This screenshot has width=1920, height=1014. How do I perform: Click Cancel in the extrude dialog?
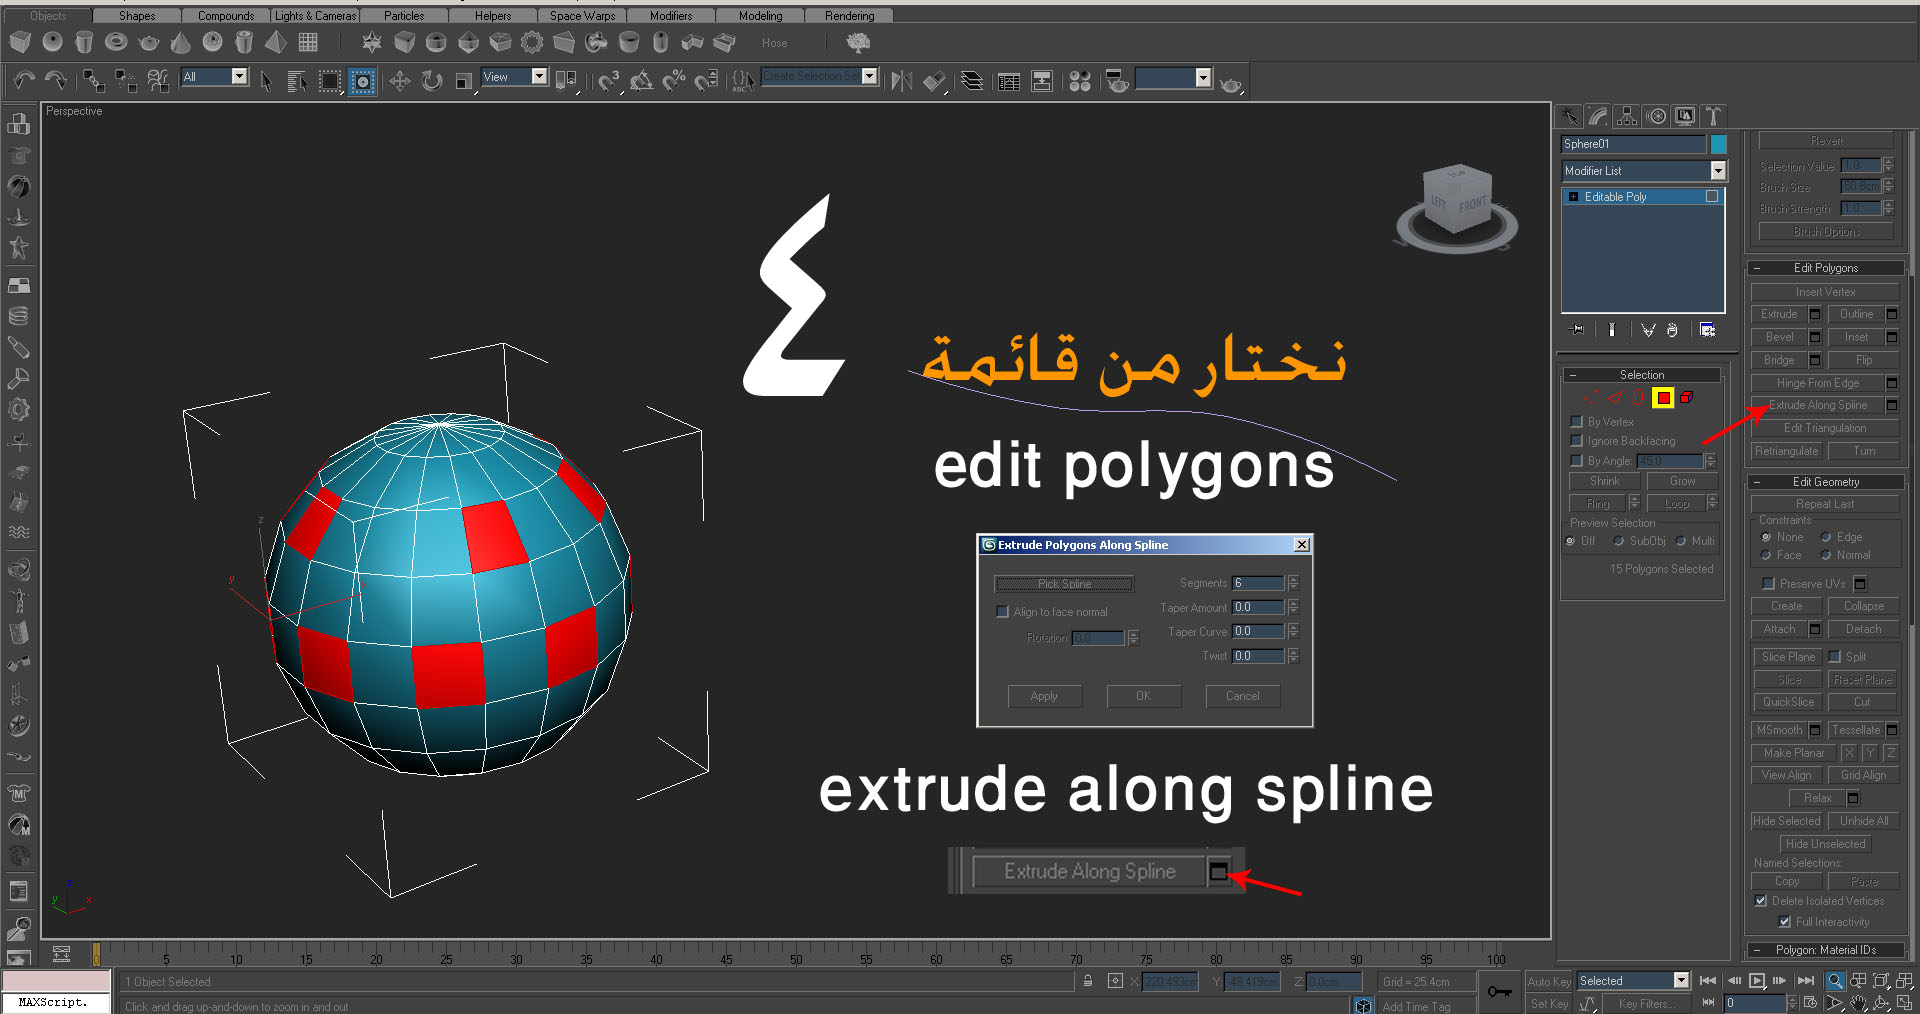(1242, 696)
